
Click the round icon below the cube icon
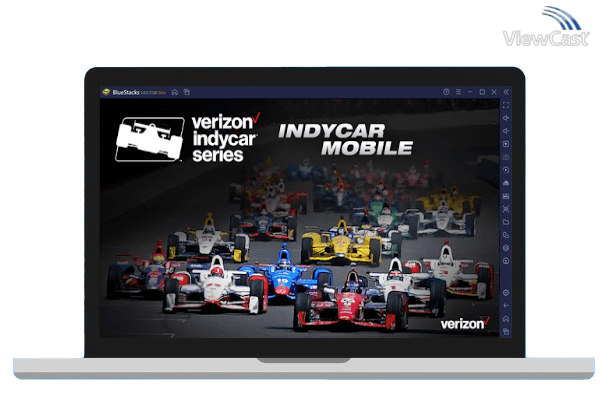click(506, 261)
